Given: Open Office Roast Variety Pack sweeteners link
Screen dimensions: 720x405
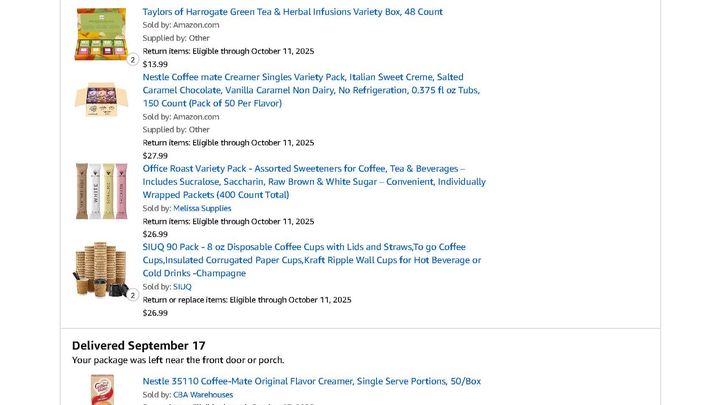Looking at the screenshot, I should click(314, 181).
